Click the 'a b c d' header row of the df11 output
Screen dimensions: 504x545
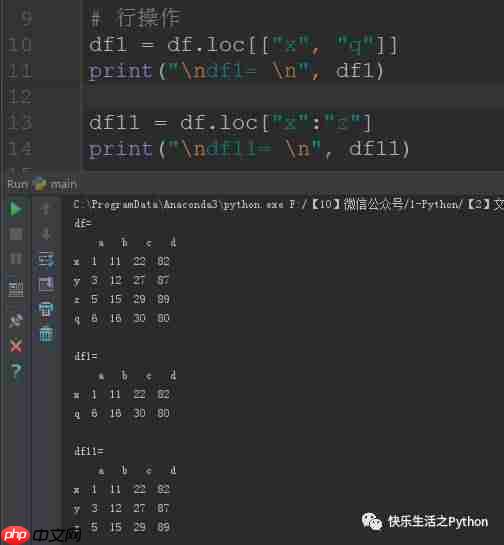tap(137, 470)
